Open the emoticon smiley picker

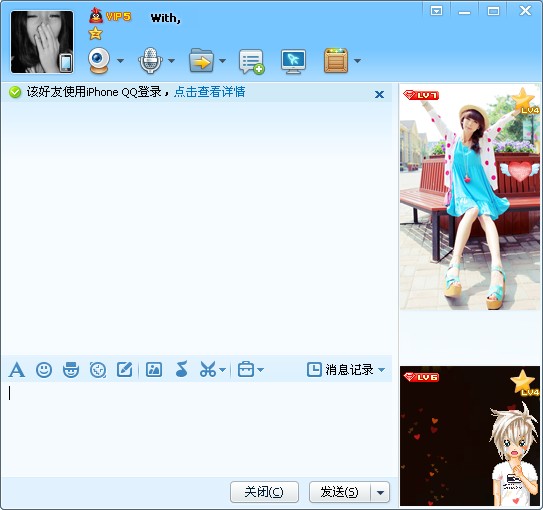(x=44, y=370)
